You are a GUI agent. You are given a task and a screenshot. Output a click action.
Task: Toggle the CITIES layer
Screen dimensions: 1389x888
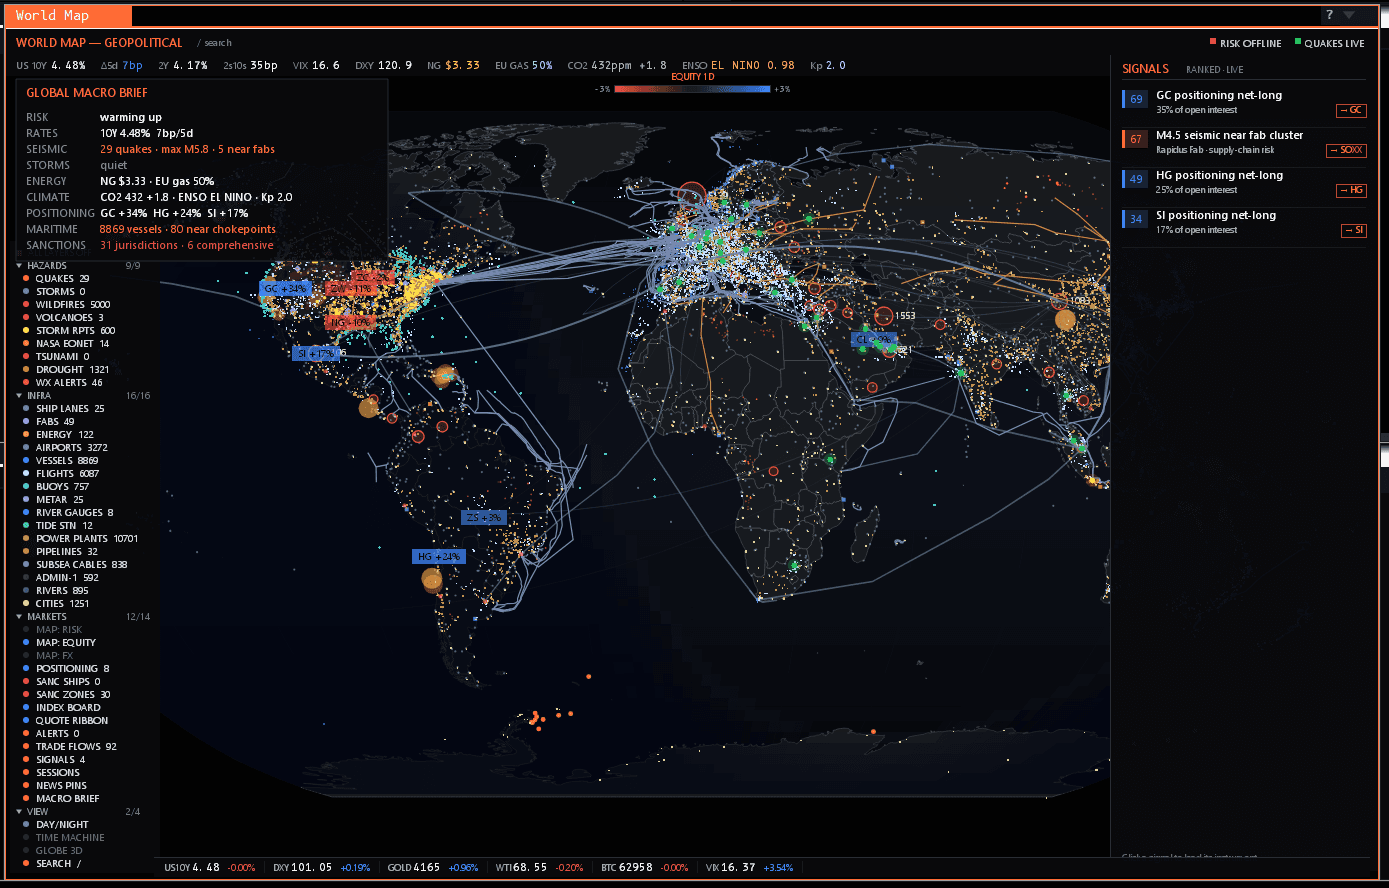click(56, 603)
